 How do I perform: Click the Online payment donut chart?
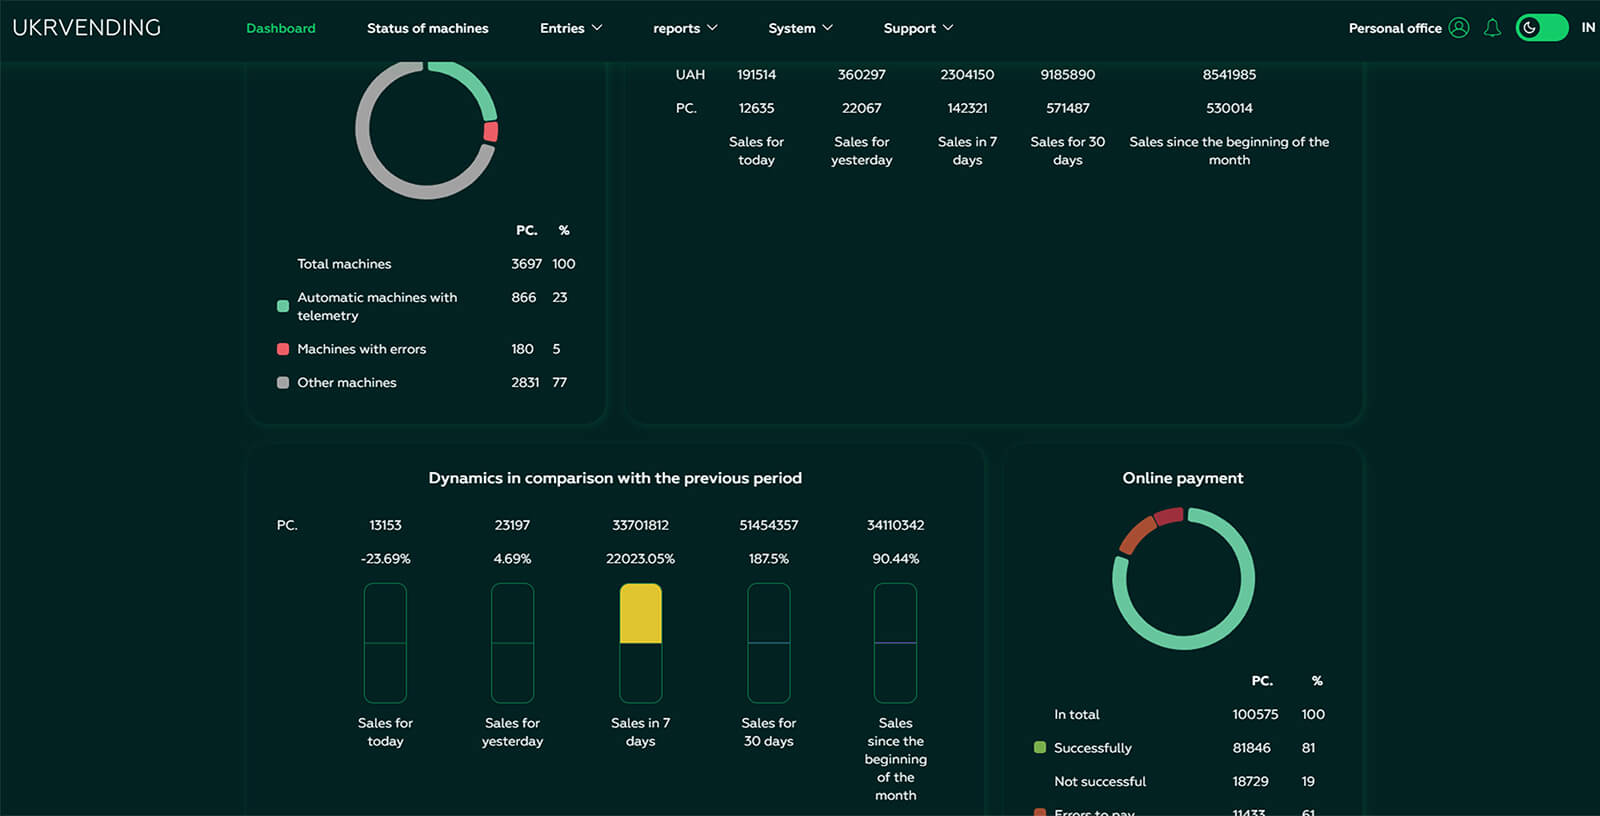click(x=1183, y=578)
